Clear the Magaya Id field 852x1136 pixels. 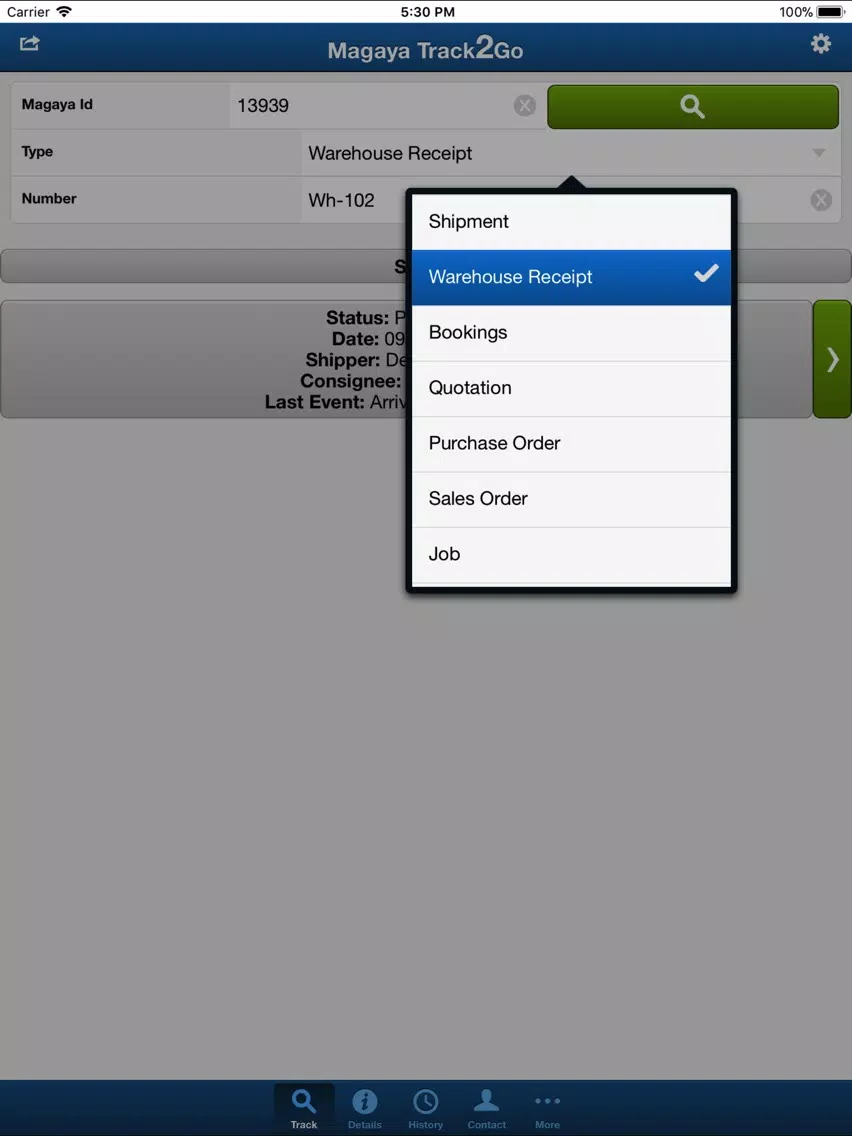[525, 106]
